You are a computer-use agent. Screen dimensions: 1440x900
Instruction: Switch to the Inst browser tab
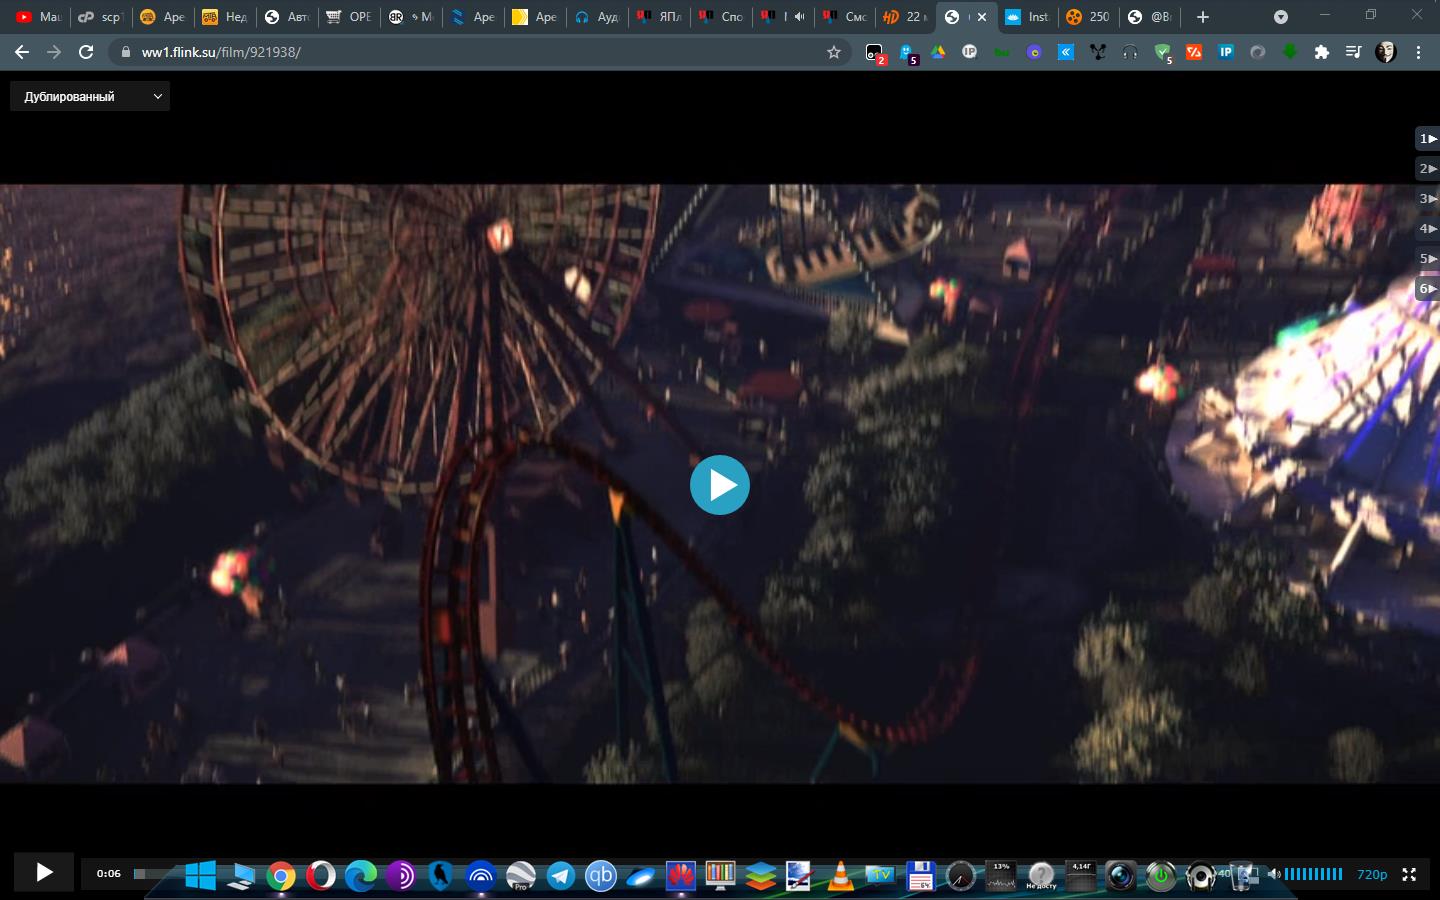click(x=1028, y=17)
